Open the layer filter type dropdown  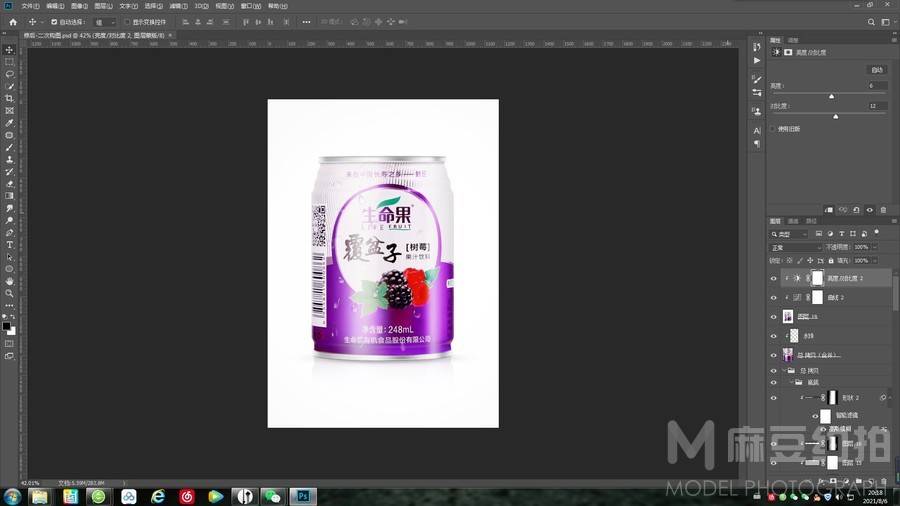pos(789,234)
